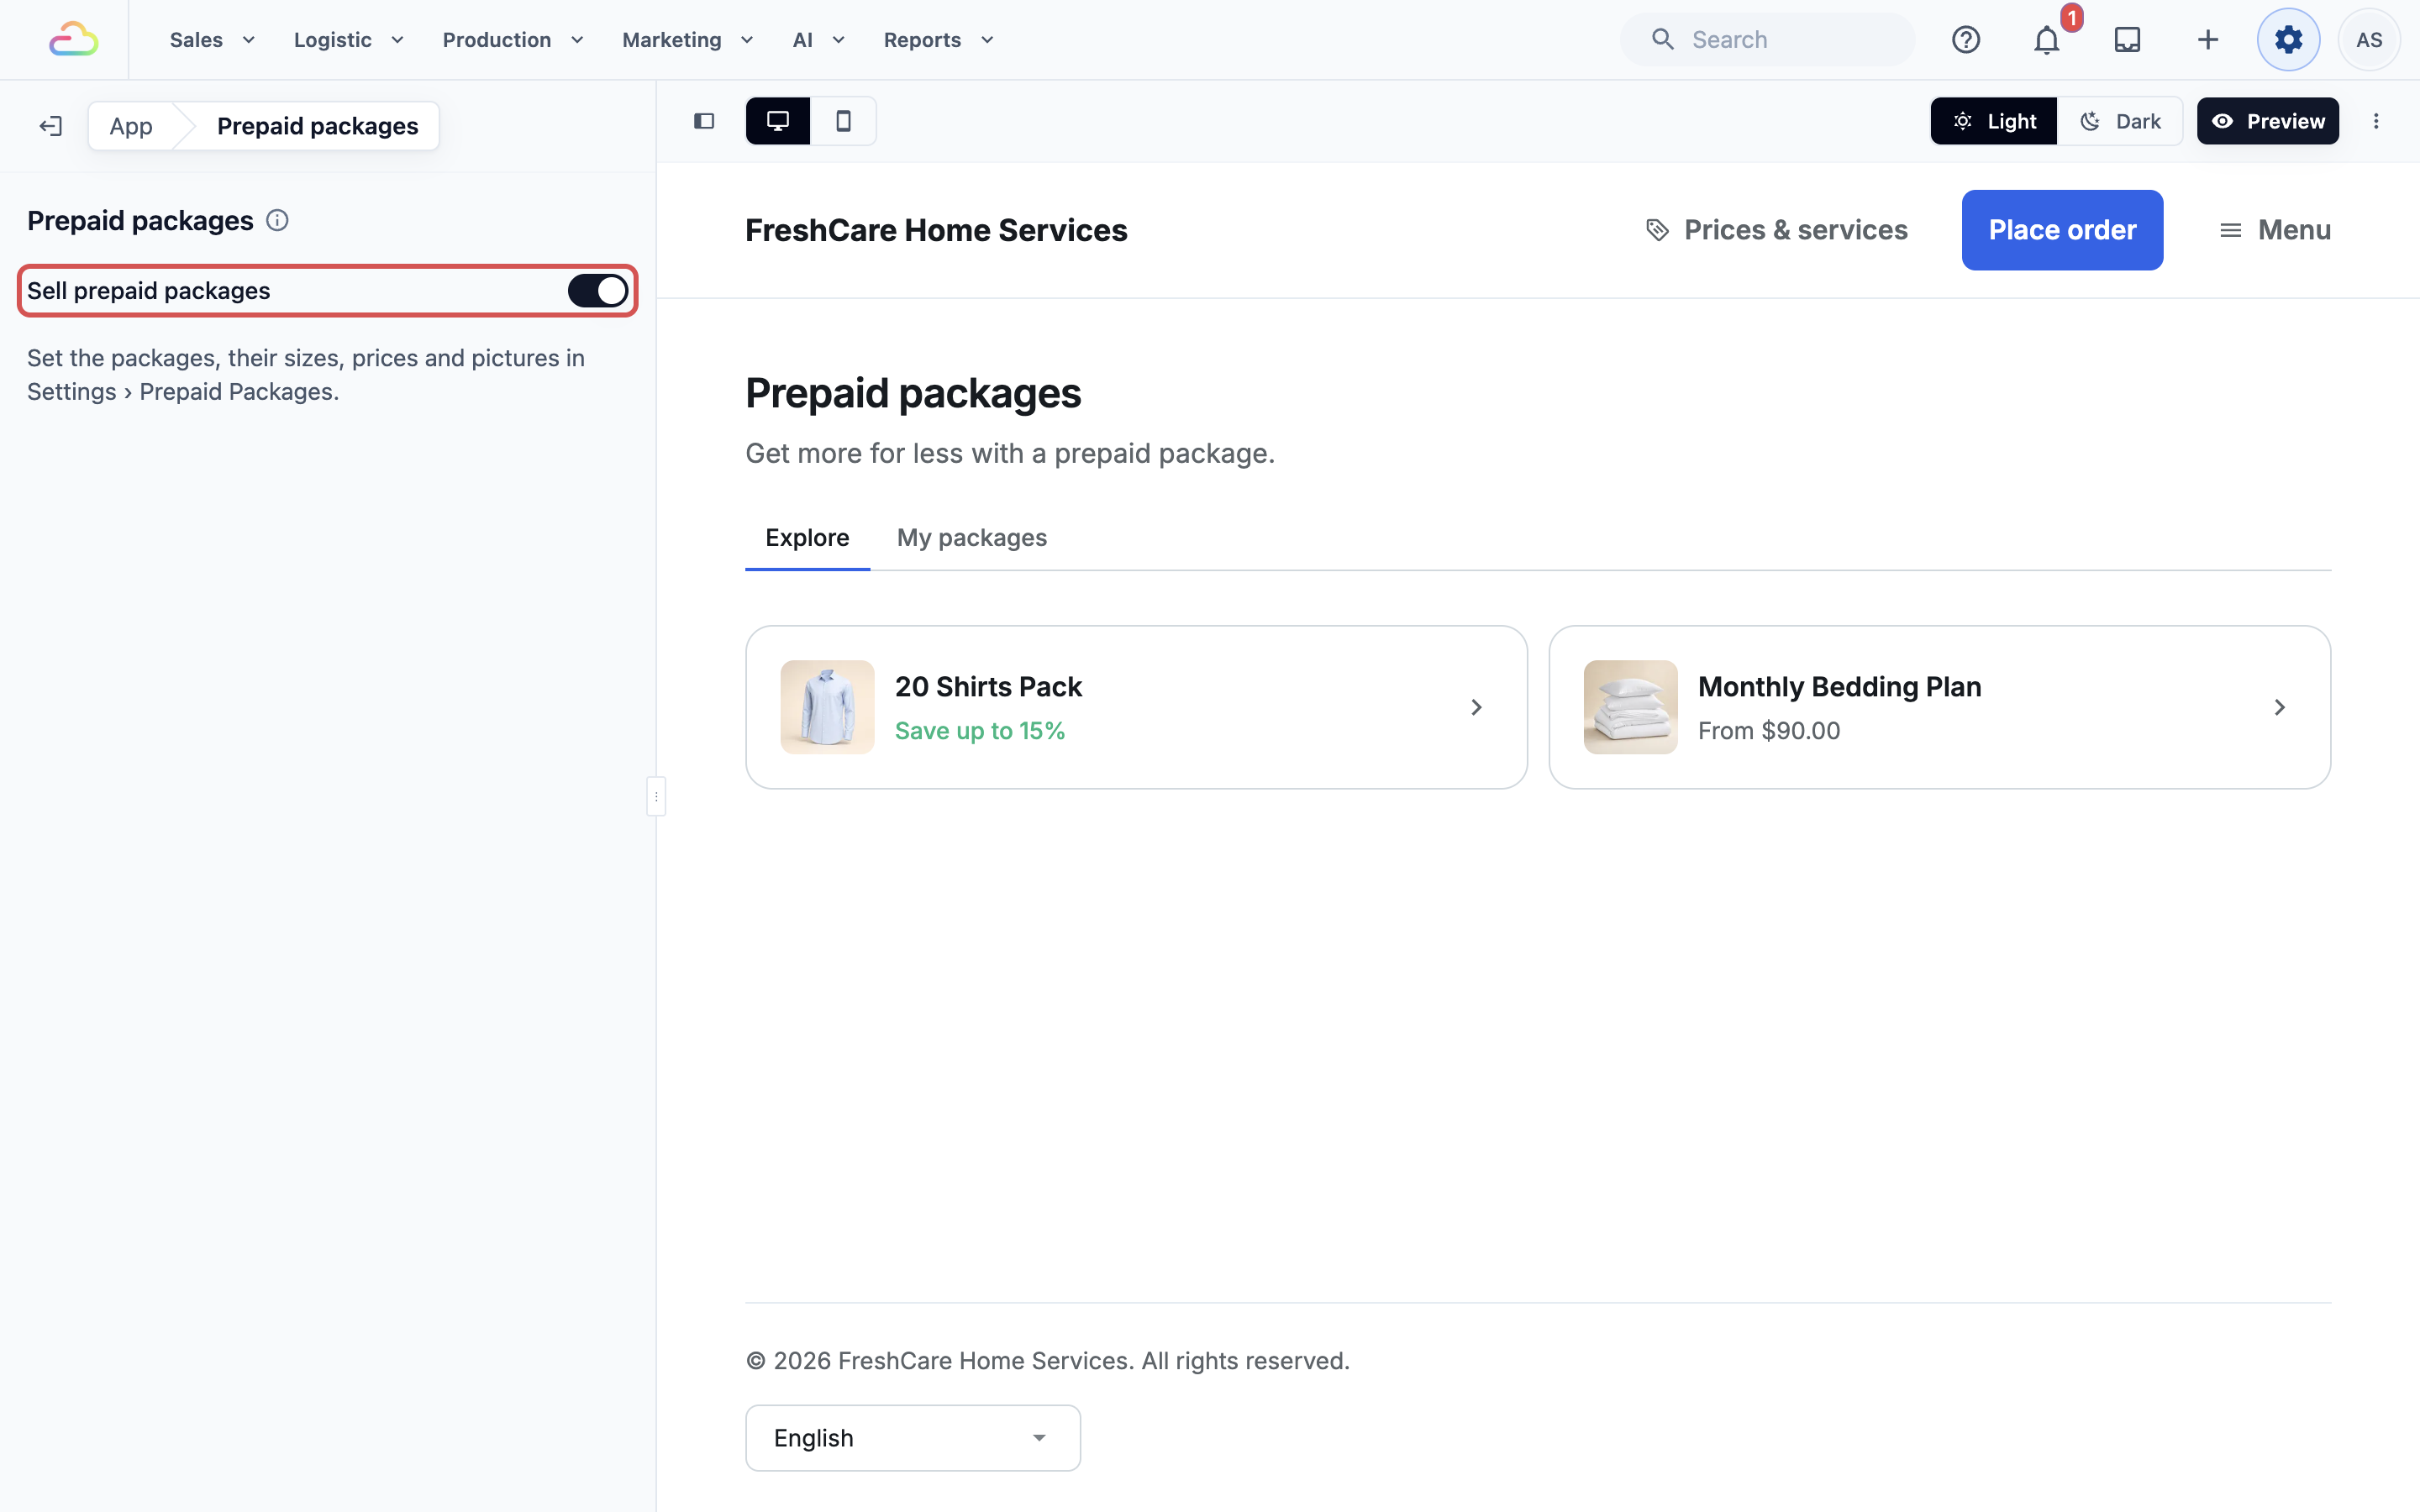The image size is (2420, 1512).
Task: Open the AS user avatar
Action: (x=2369, y=40)
